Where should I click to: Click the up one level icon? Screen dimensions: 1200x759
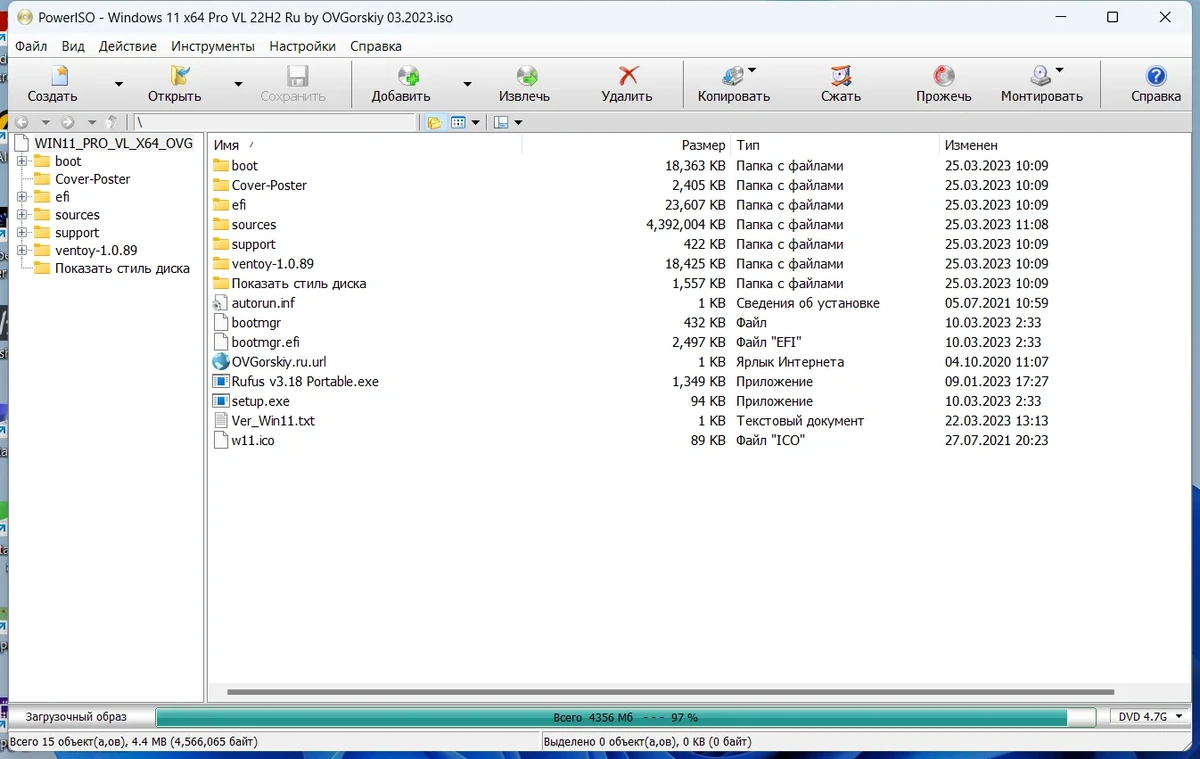[x=112, y=122]
